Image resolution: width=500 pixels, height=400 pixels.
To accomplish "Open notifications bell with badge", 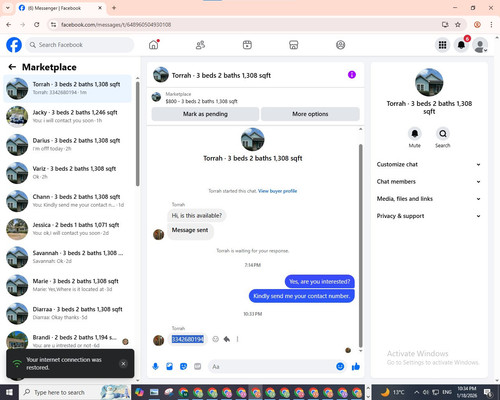I will click(x=461, y=45).
